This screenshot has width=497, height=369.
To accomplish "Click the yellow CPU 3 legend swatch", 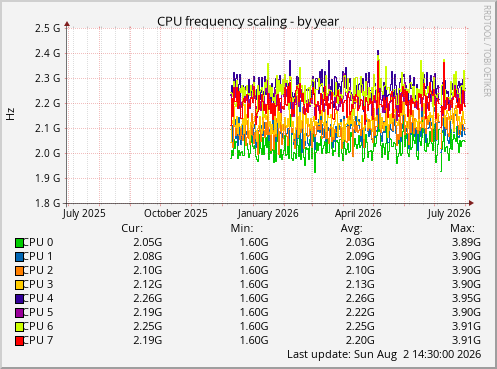I will 19,285.
